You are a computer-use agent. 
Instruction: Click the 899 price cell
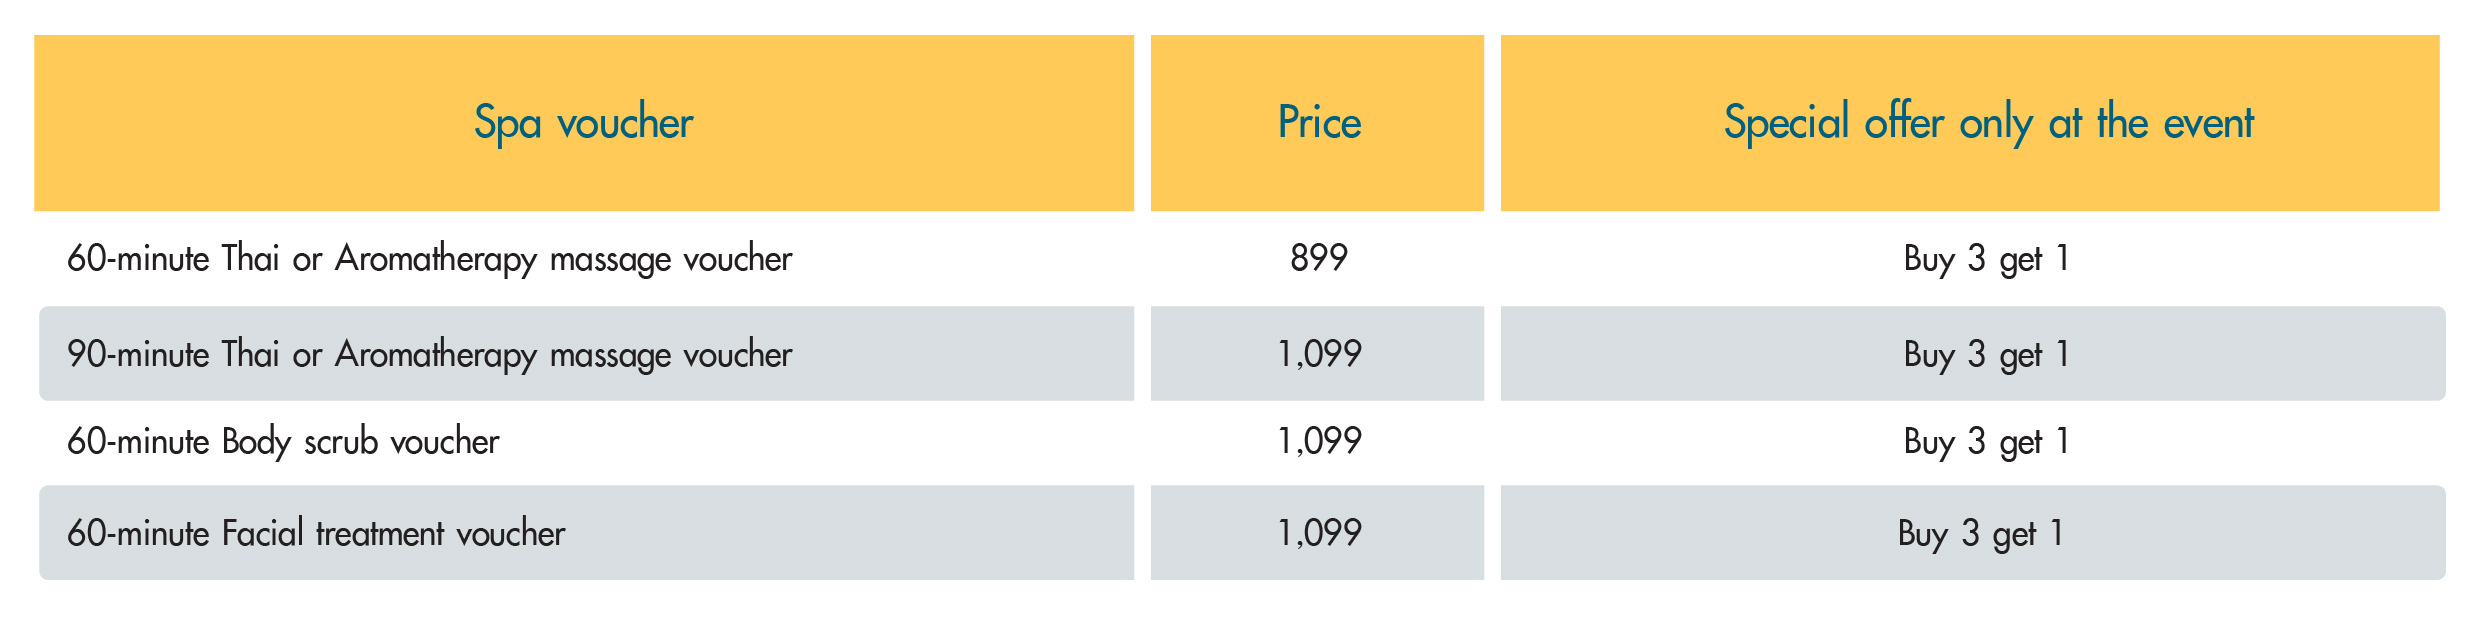1318,259
